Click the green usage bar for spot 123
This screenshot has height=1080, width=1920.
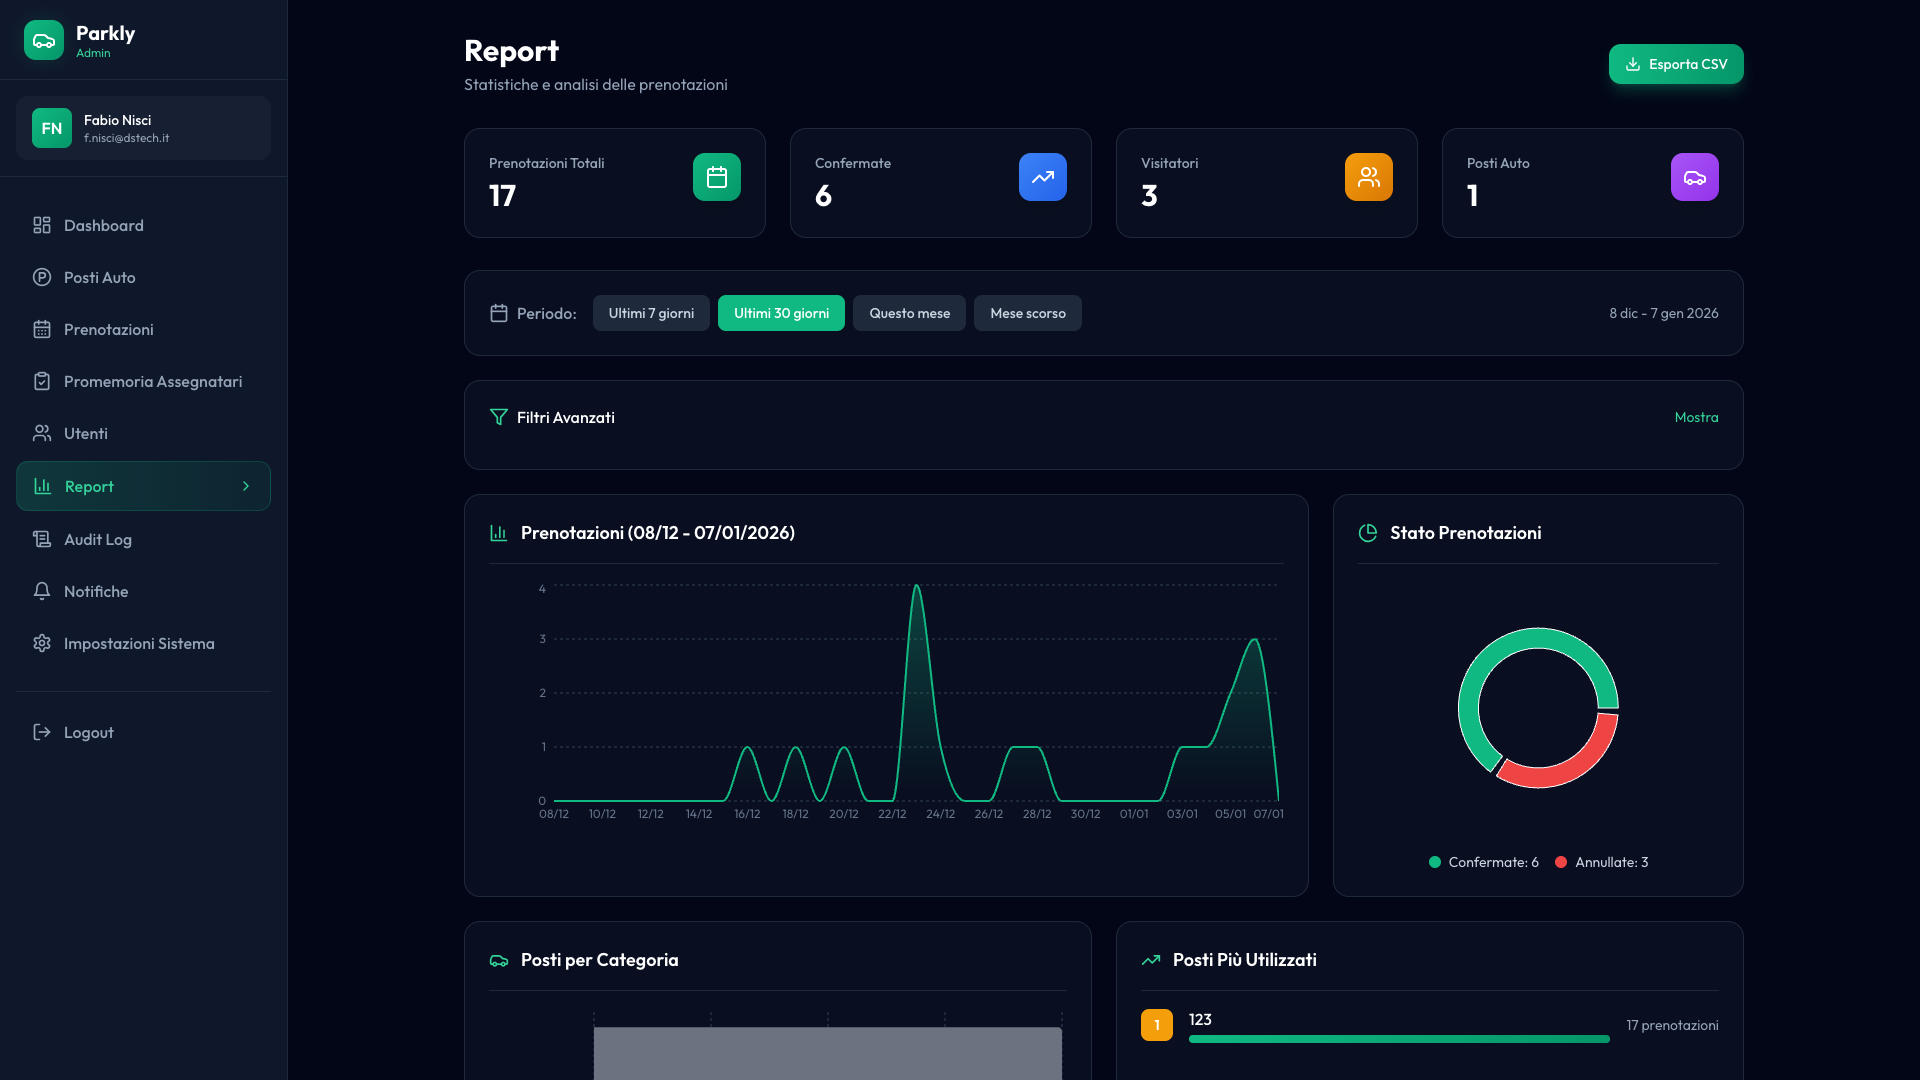pos(1398,1039)
